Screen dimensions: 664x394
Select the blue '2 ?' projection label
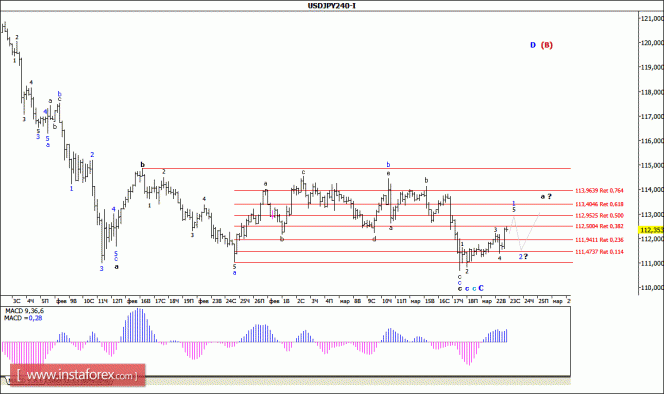coord(523,256)
